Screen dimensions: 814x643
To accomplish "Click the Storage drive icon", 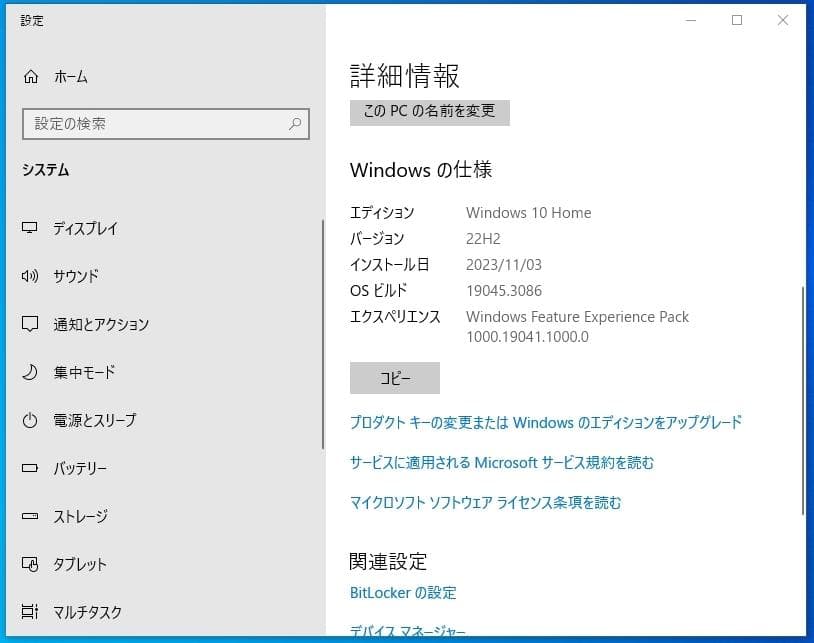I will [30, 516].
